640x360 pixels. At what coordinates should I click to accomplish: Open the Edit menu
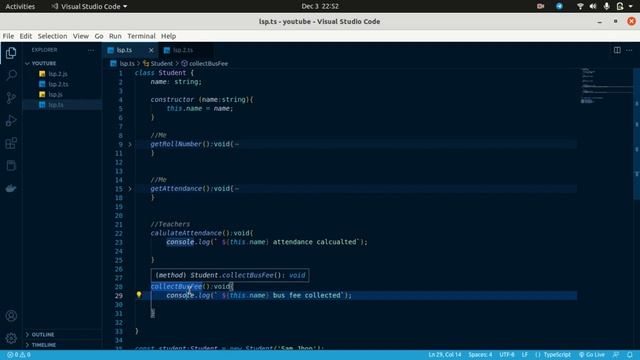coord(25,36)
